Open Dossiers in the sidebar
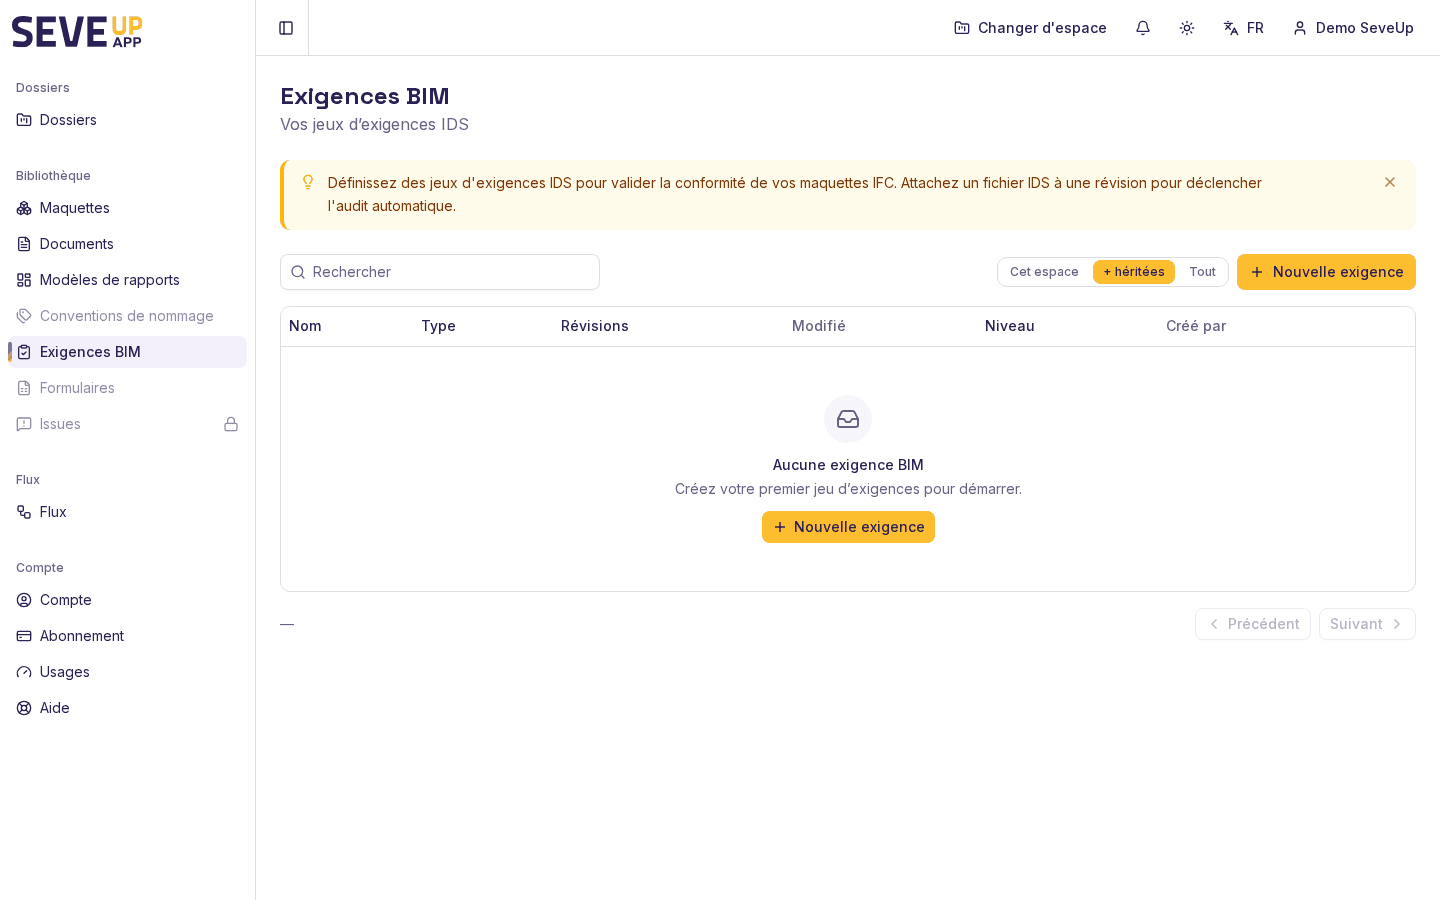 pyautogui.click(x=128, y=120)
